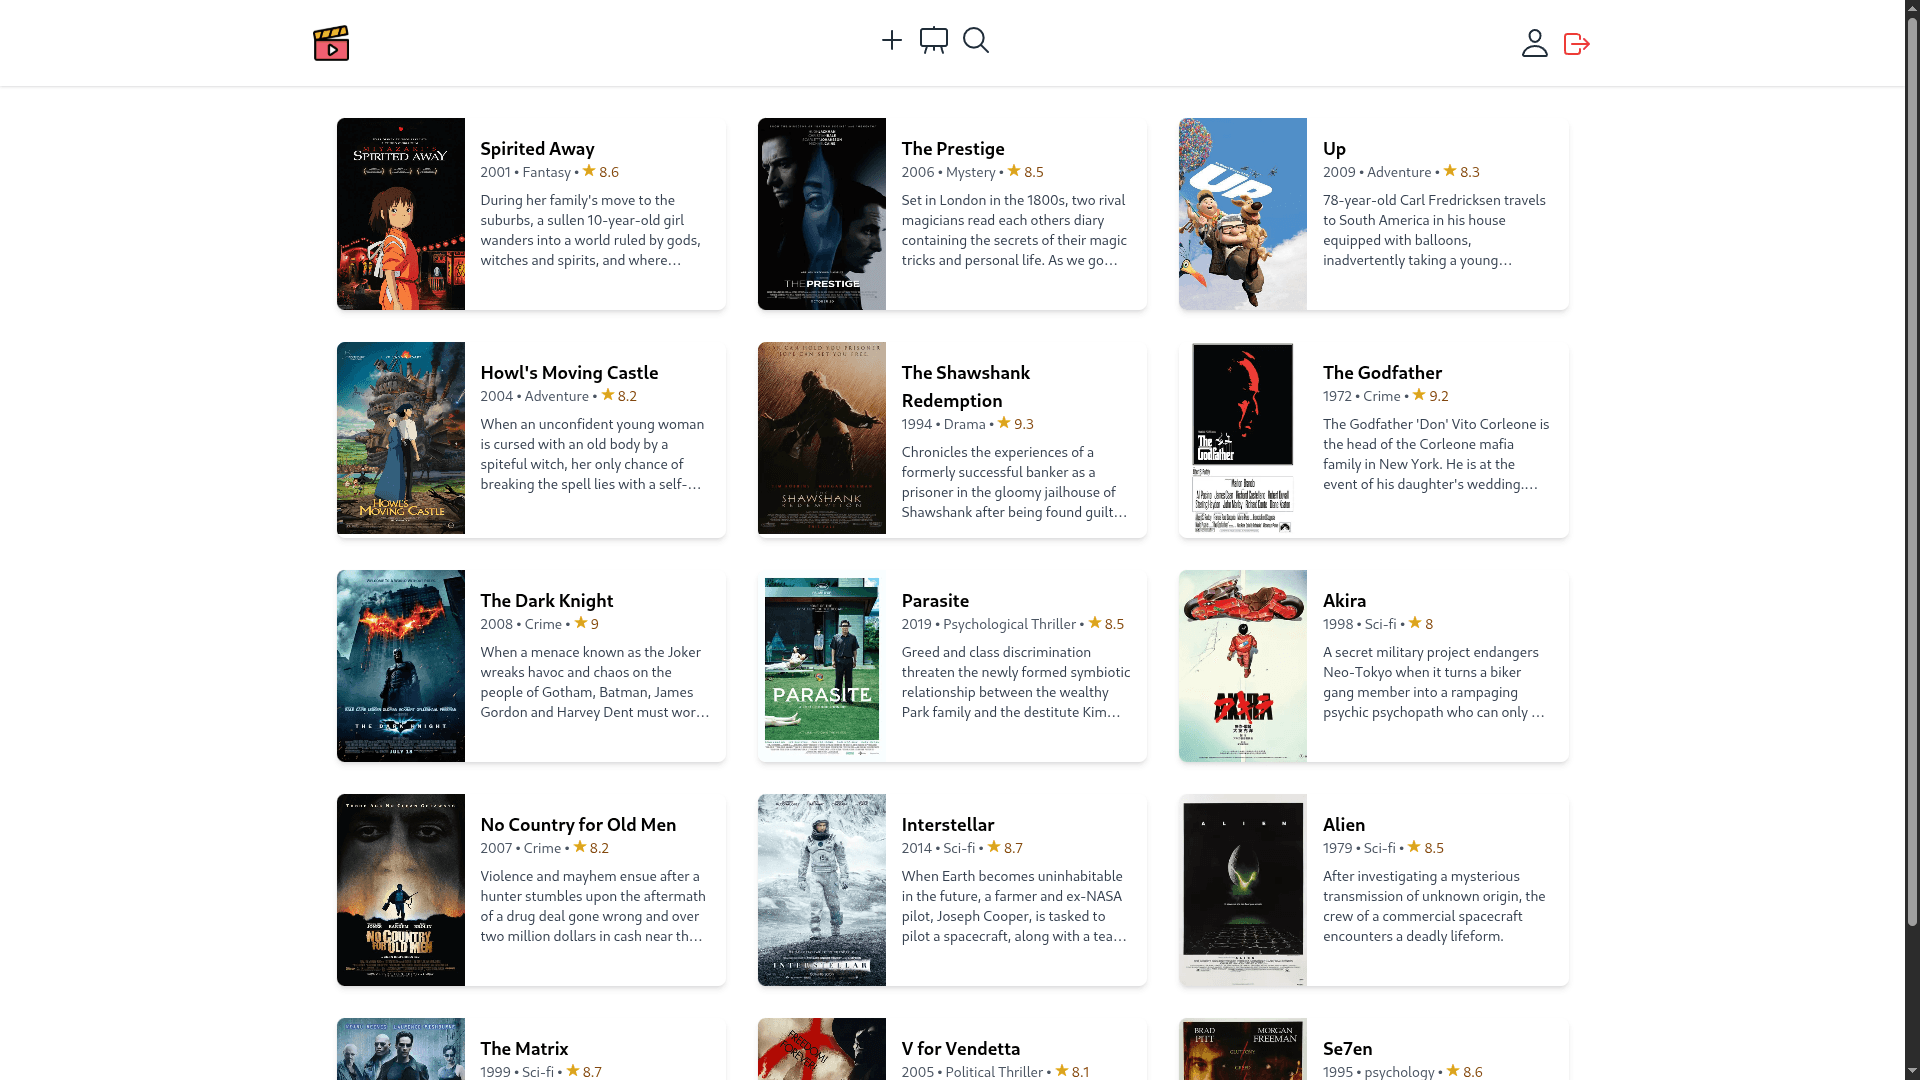
Task: Open Howl's Moving Castle title
Action: coord(569,373)
